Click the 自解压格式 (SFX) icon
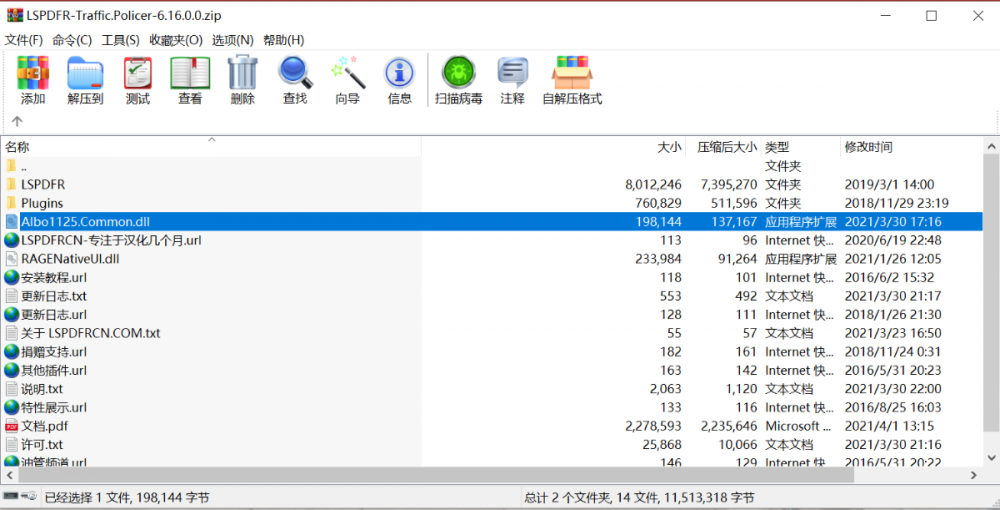Viewport: 1000px width, 510px height. coord(572,73)
